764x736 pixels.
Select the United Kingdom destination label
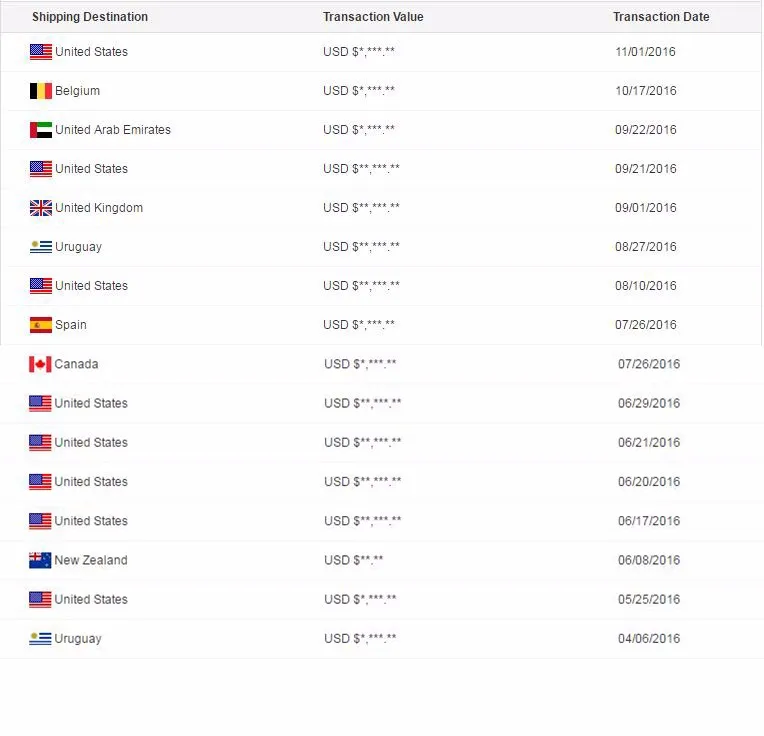pyautogui.click(x=99, y=208)
